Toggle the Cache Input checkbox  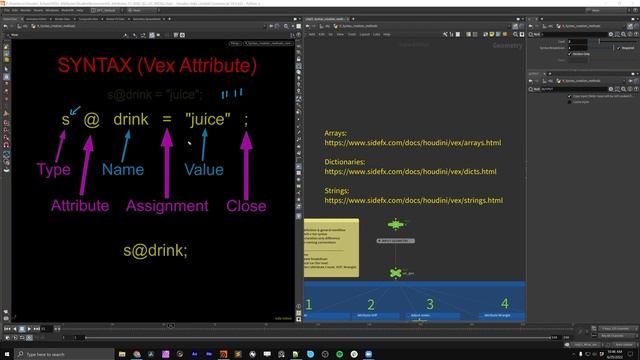point(569,102)
